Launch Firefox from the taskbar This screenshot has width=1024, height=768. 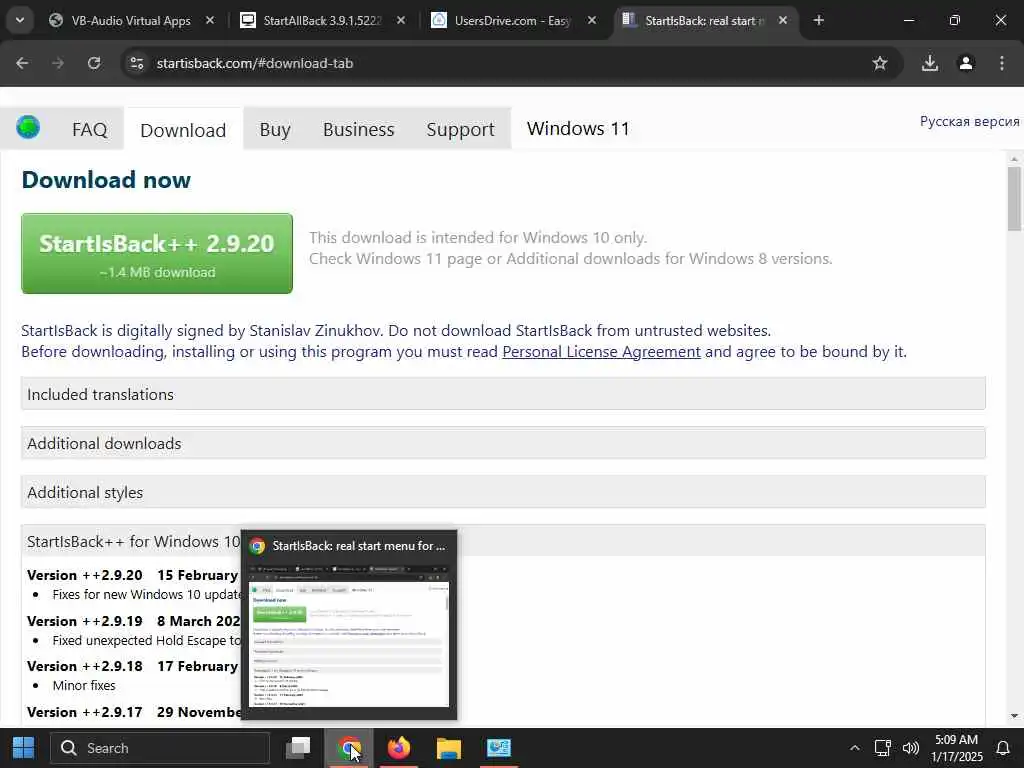coord(399,748)
